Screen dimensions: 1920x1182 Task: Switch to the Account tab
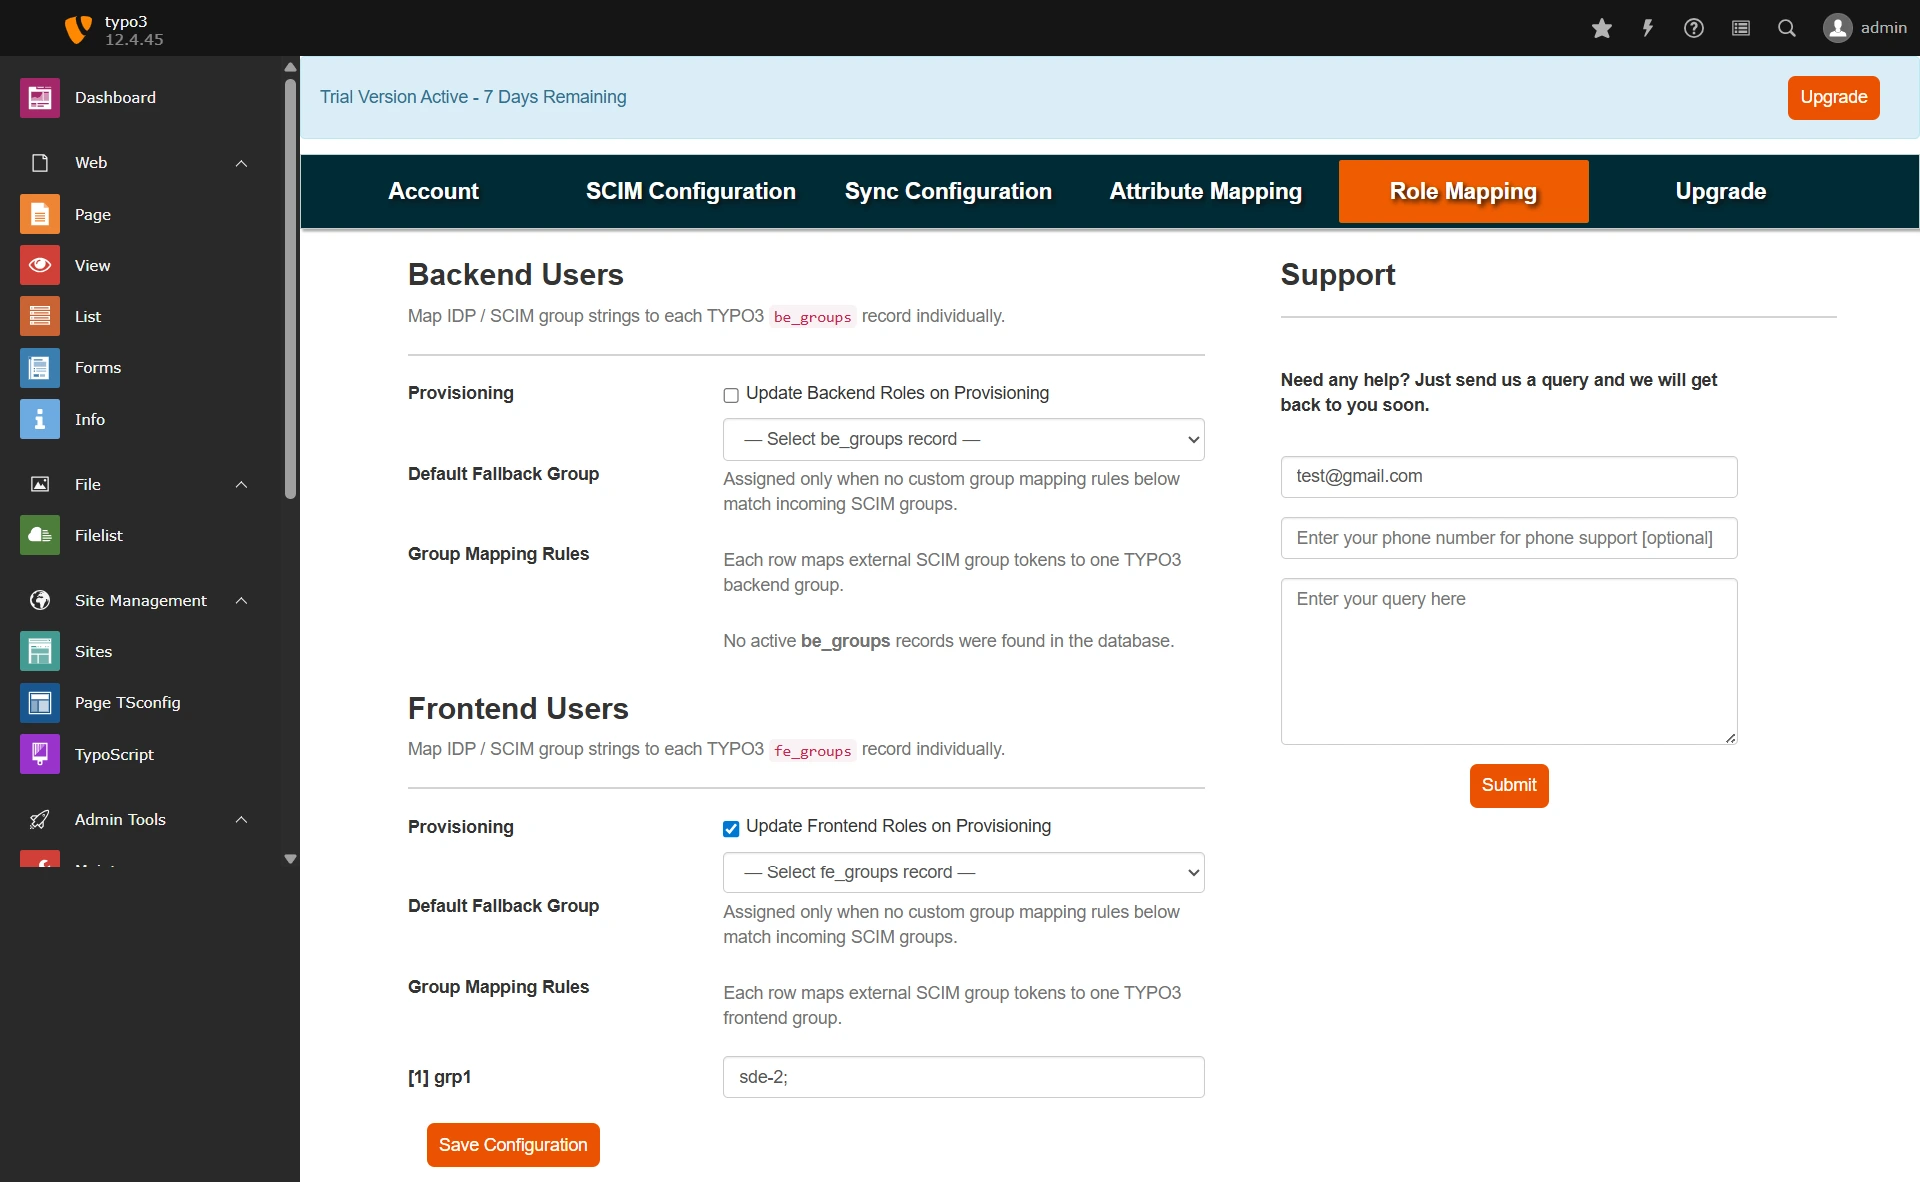coord(433,191)
